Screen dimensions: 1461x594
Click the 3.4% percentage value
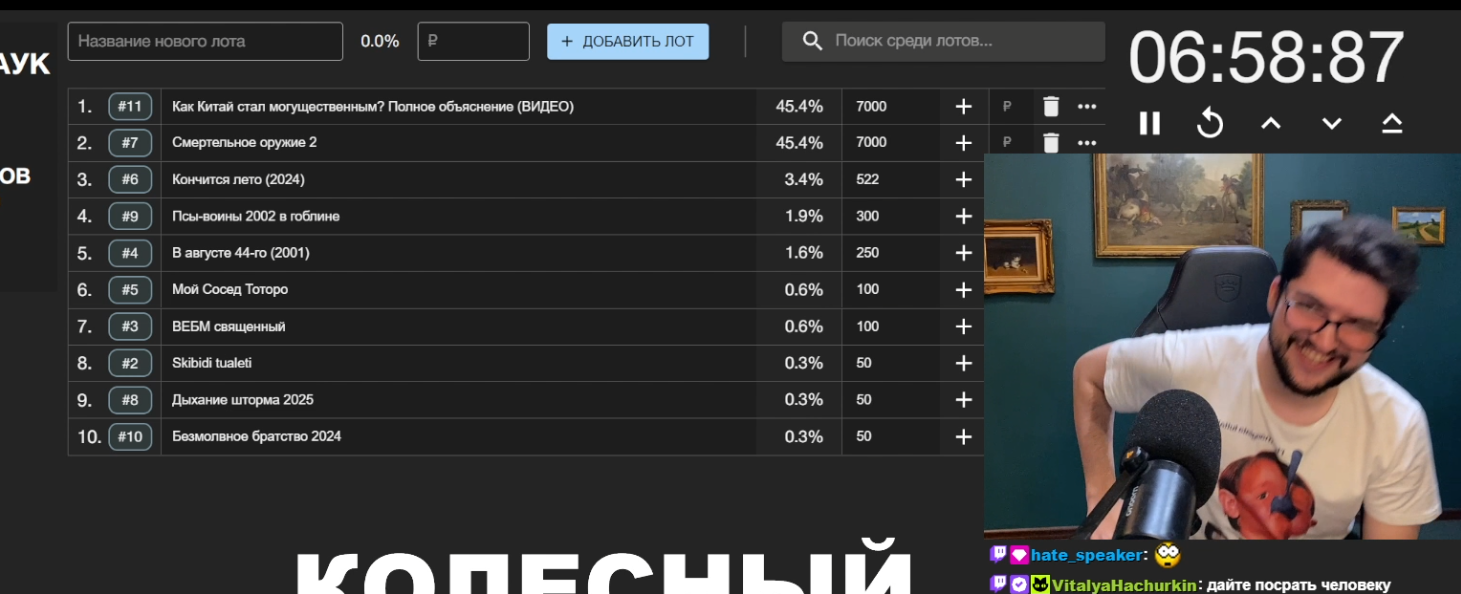point(804,180)
